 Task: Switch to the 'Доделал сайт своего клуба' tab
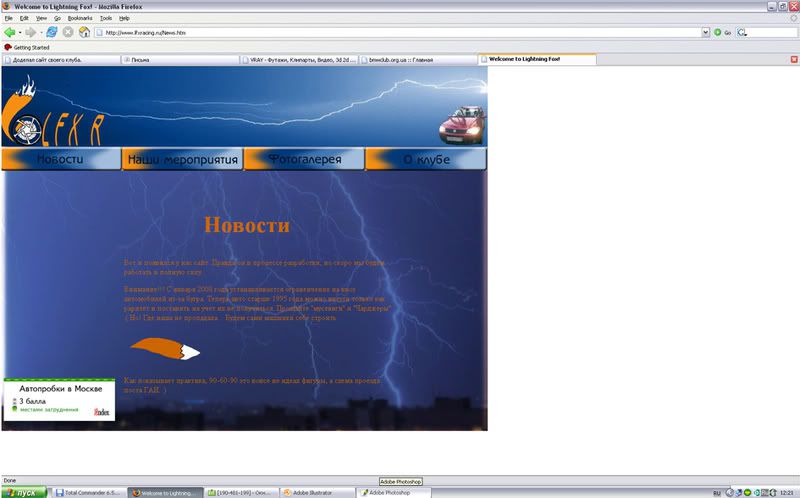(x=61, y=60)
